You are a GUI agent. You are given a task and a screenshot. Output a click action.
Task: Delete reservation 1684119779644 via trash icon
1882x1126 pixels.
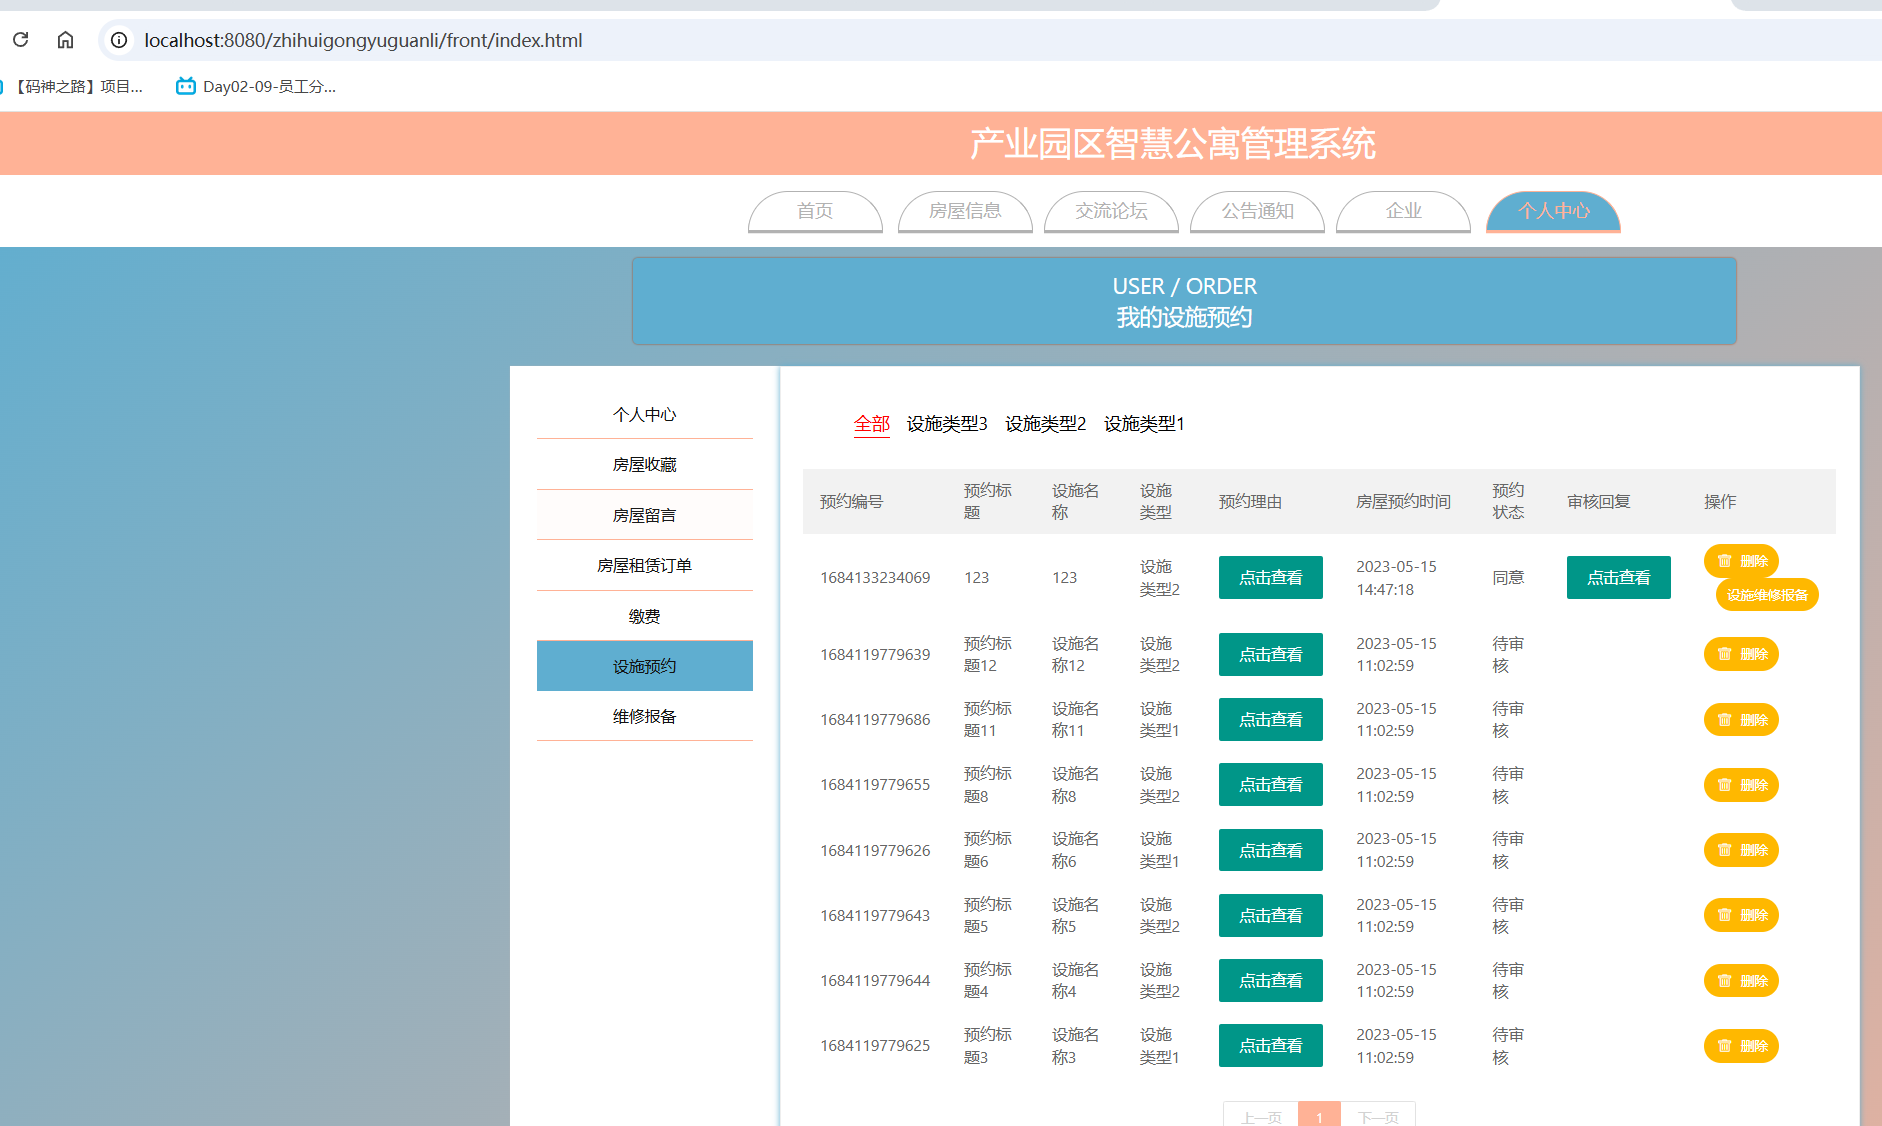[x=1741, y=981]
